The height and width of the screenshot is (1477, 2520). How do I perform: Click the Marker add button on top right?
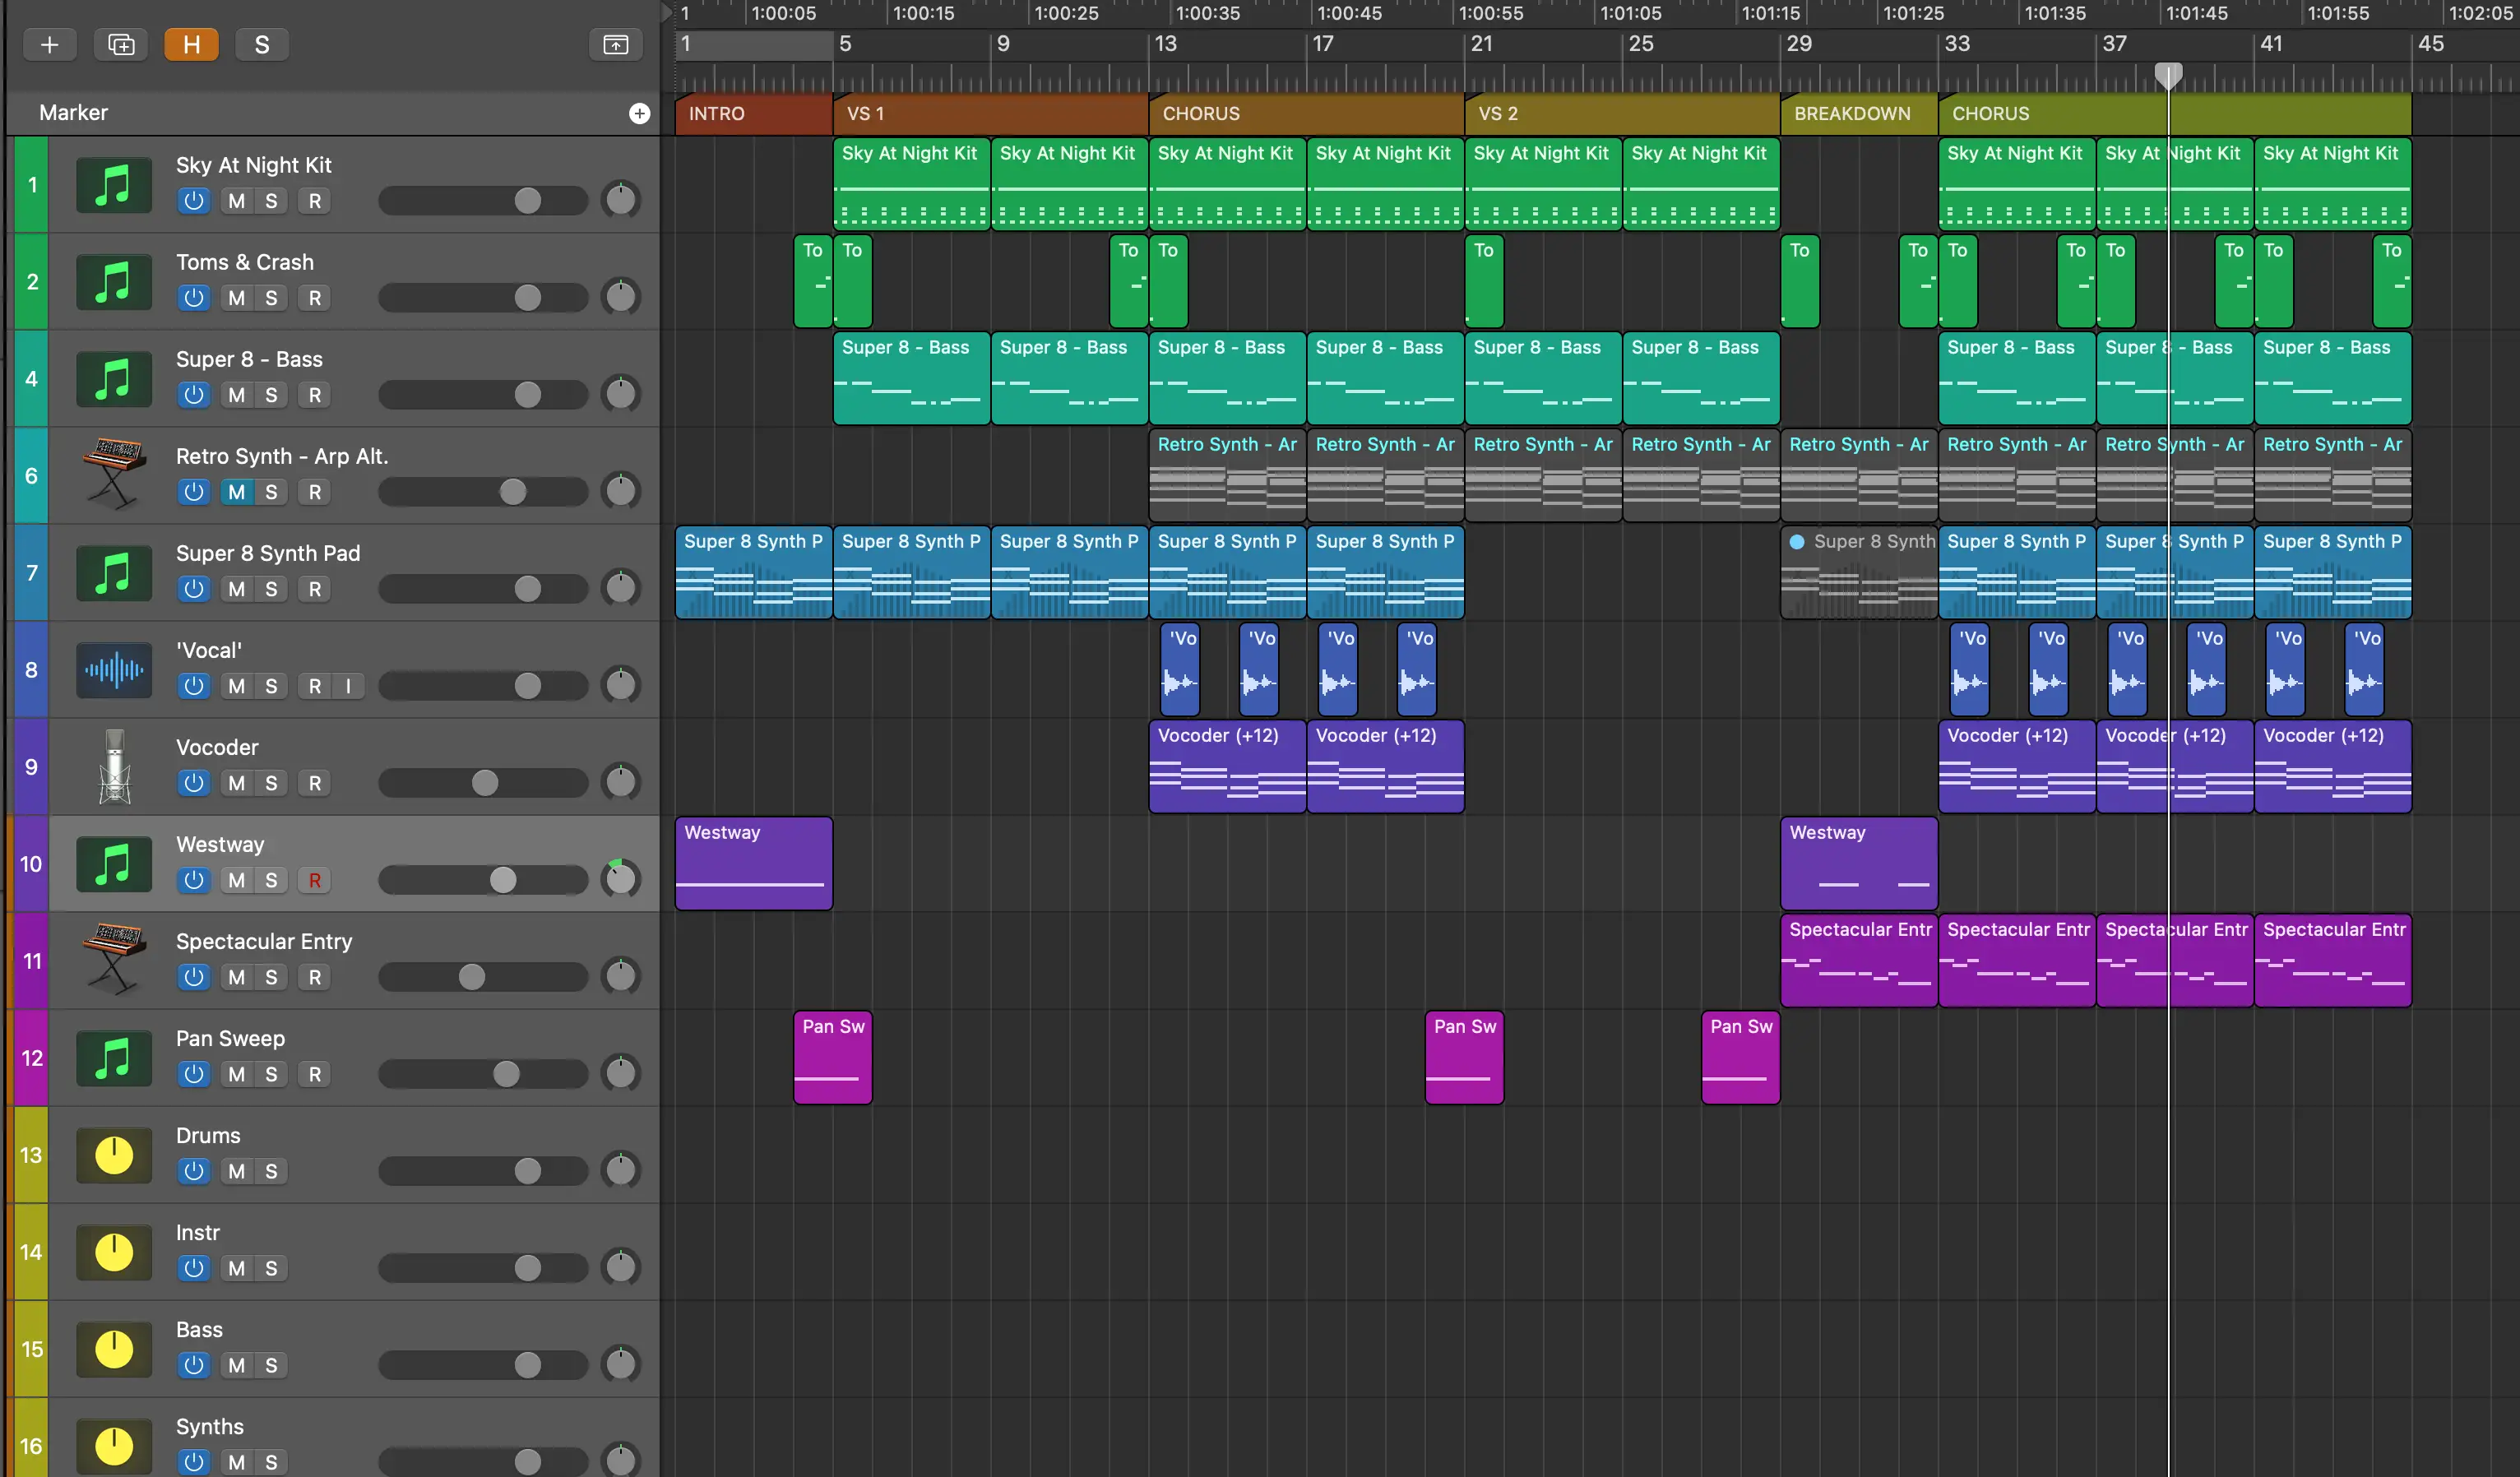640,113
